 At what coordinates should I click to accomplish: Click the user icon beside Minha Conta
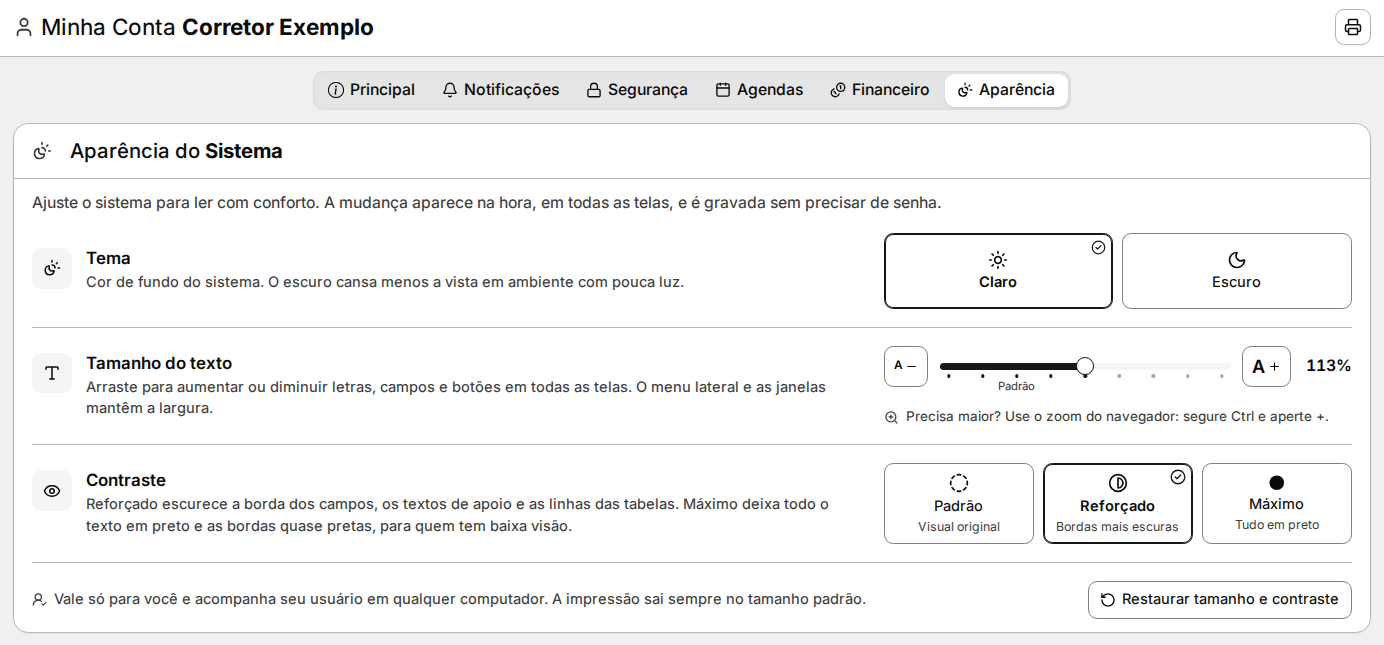[x=24, y=27]
